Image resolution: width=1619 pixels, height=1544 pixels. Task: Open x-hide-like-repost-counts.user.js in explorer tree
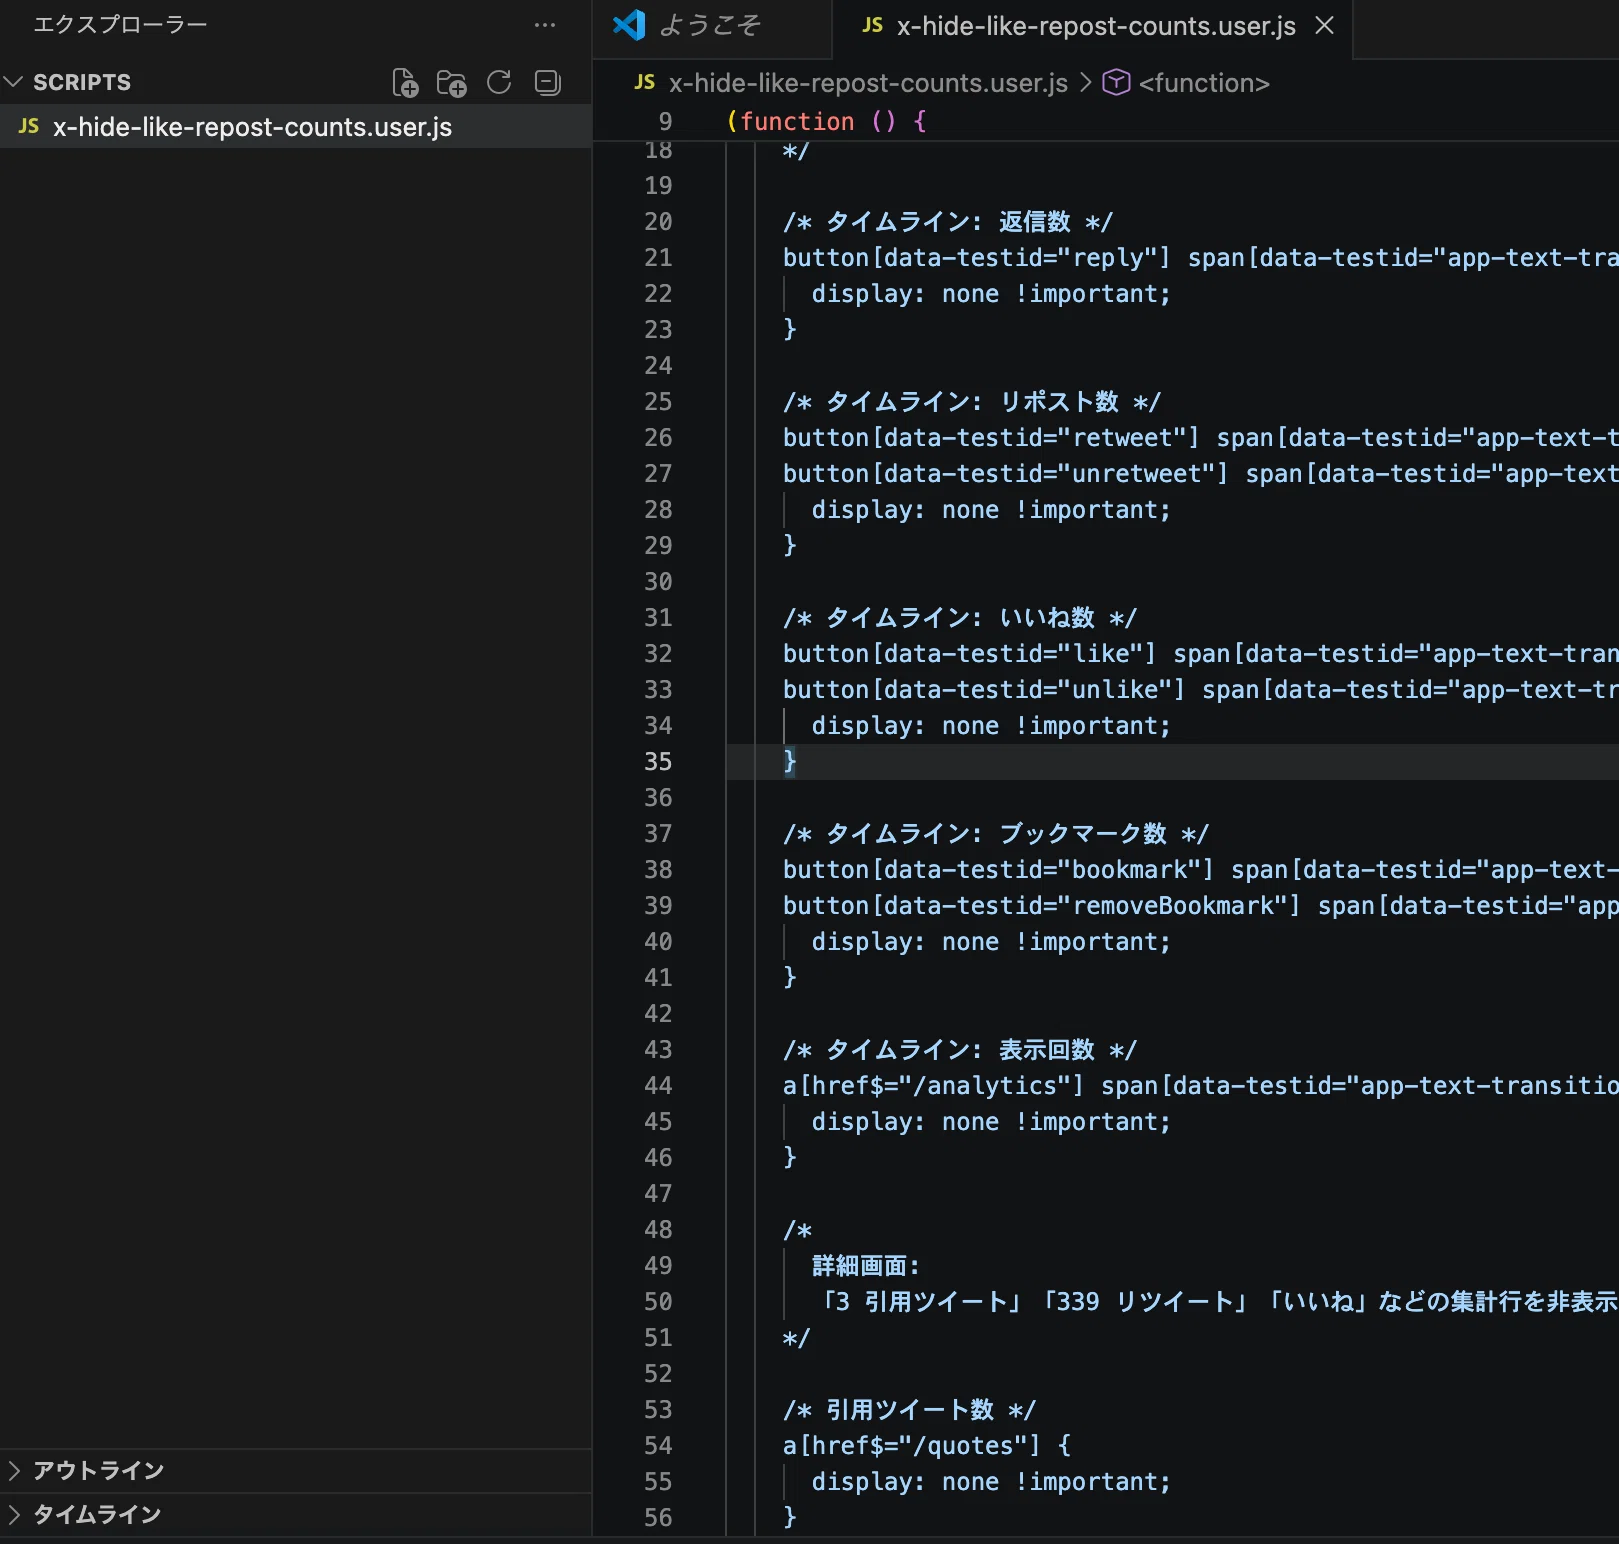[296, 127]
